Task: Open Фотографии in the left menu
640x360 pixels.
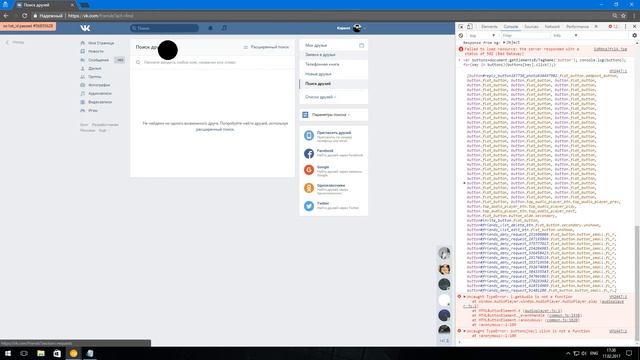Action: point(95,85)
